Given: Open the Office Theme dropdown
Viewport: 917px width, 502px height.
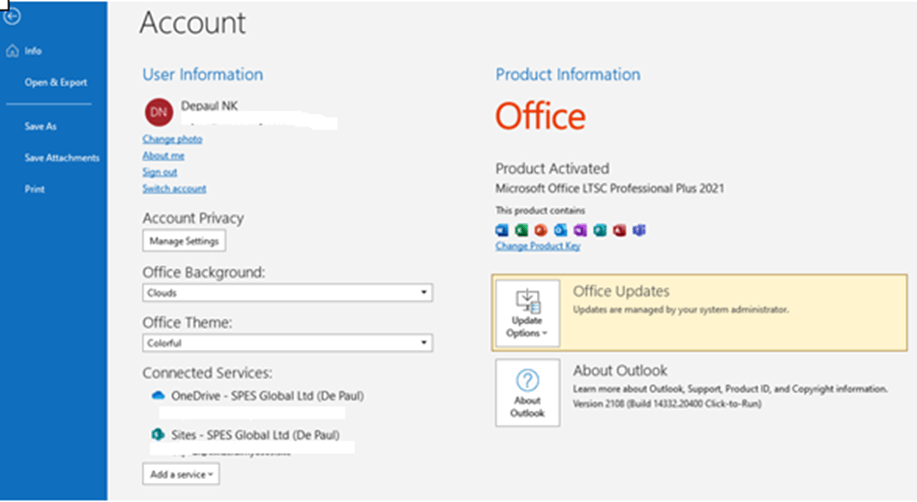Looking at the screenshot, I should tap(287, 343).
